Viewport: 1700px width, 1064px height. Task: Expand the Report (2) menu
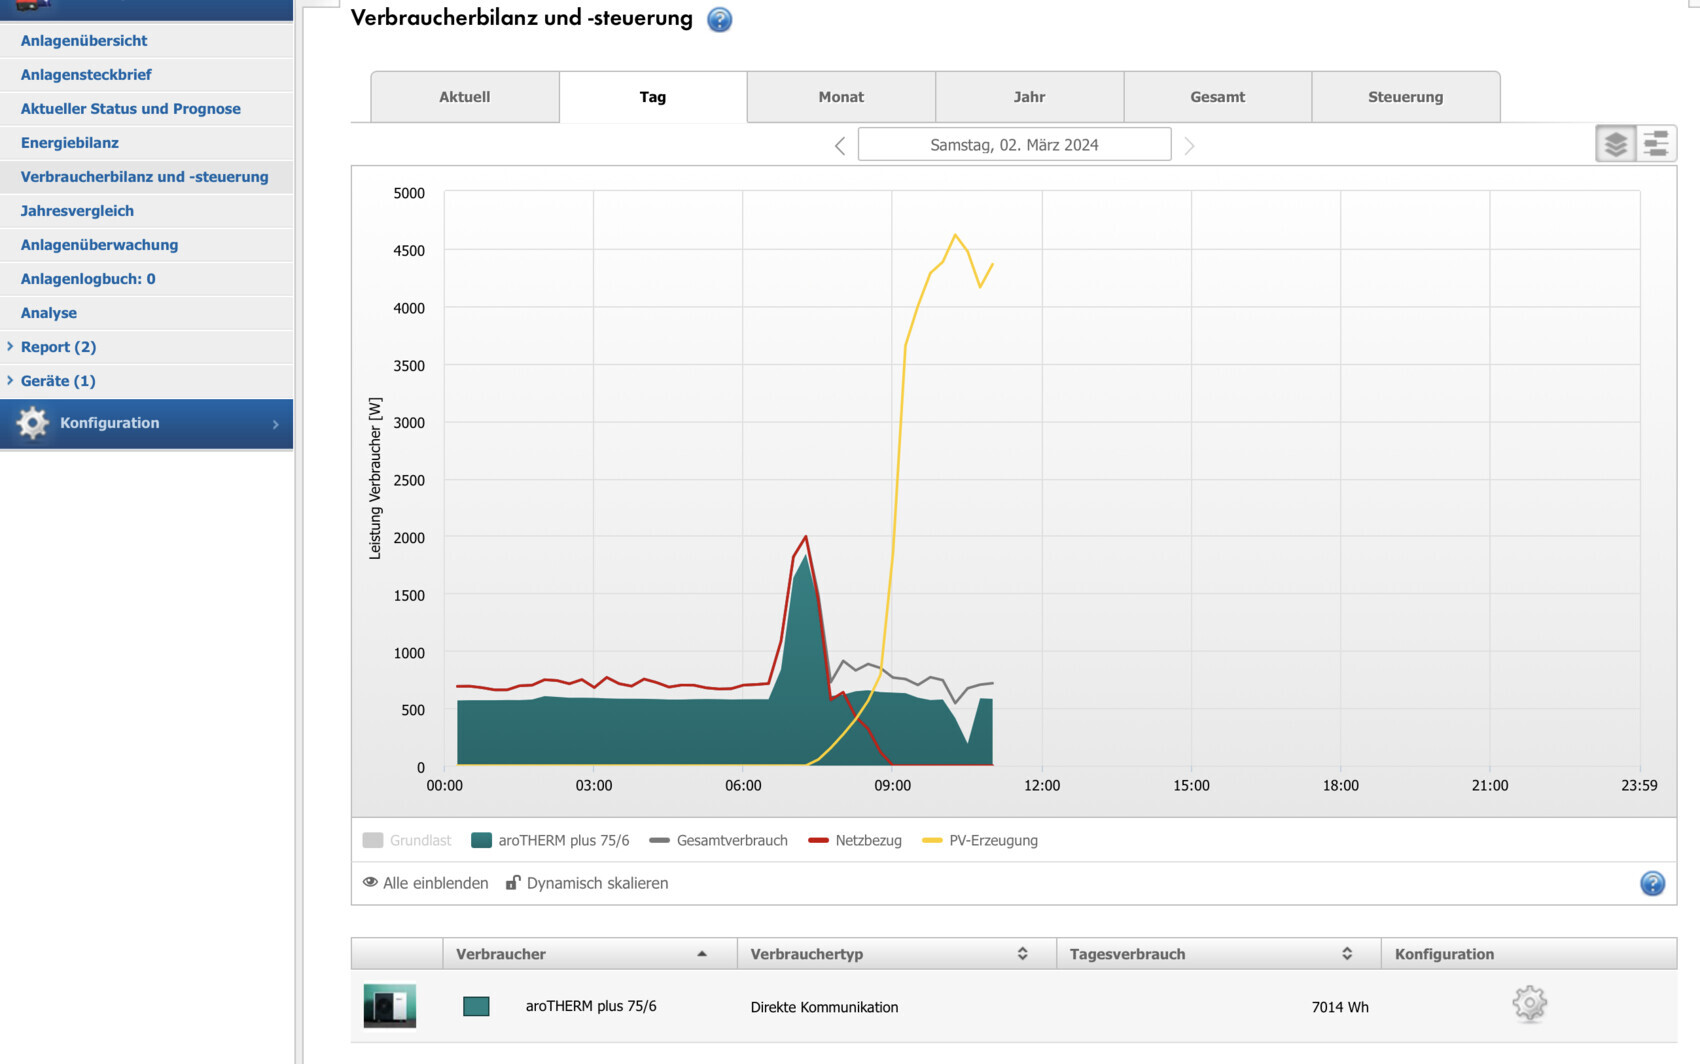(58, 347)
